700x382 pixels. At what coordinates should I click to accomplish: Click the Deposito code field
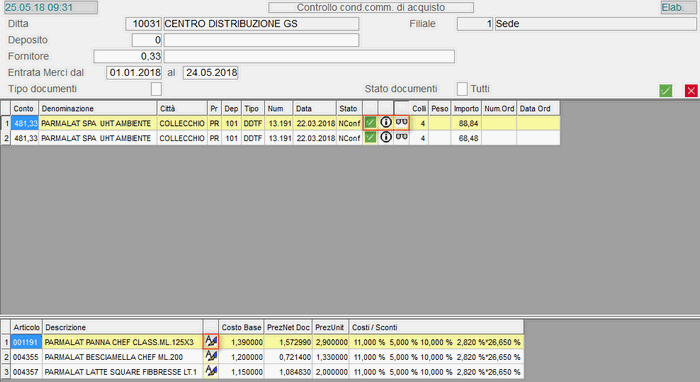click(147, 40)
